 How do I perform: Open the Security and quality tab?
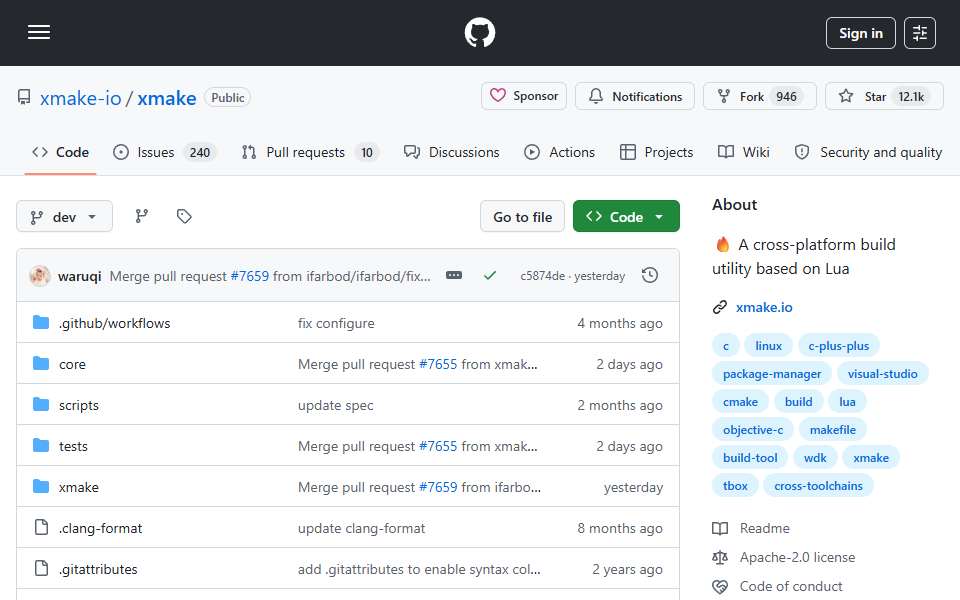point(868,152)
